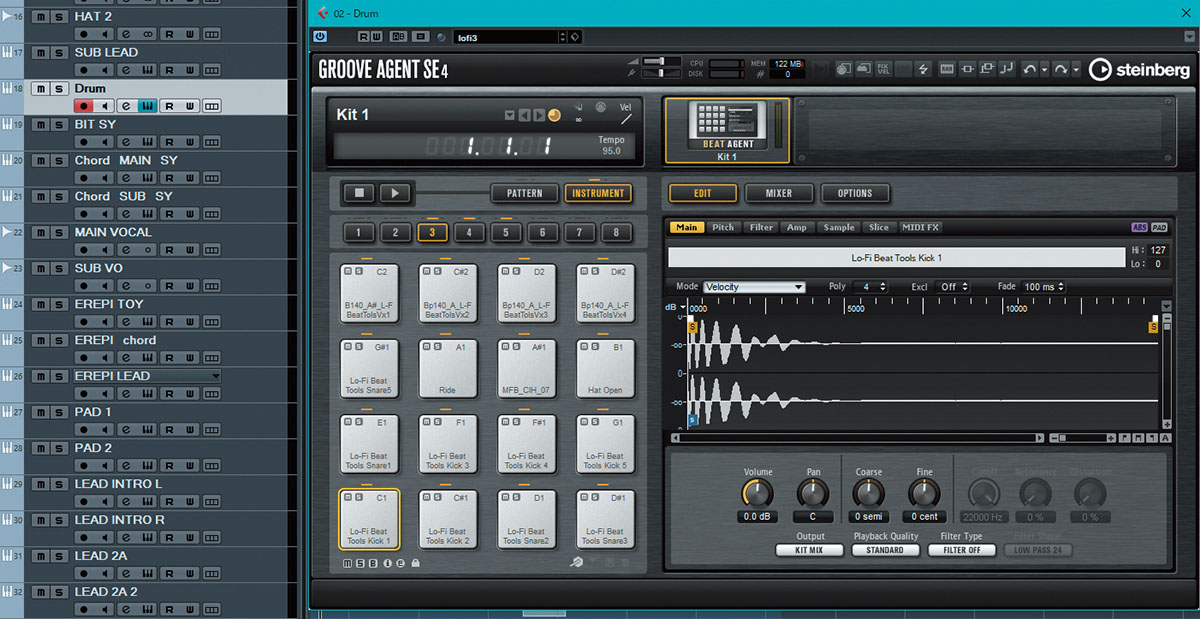
Task: Open the Mode Velocity dropdown
Action: 754,287
